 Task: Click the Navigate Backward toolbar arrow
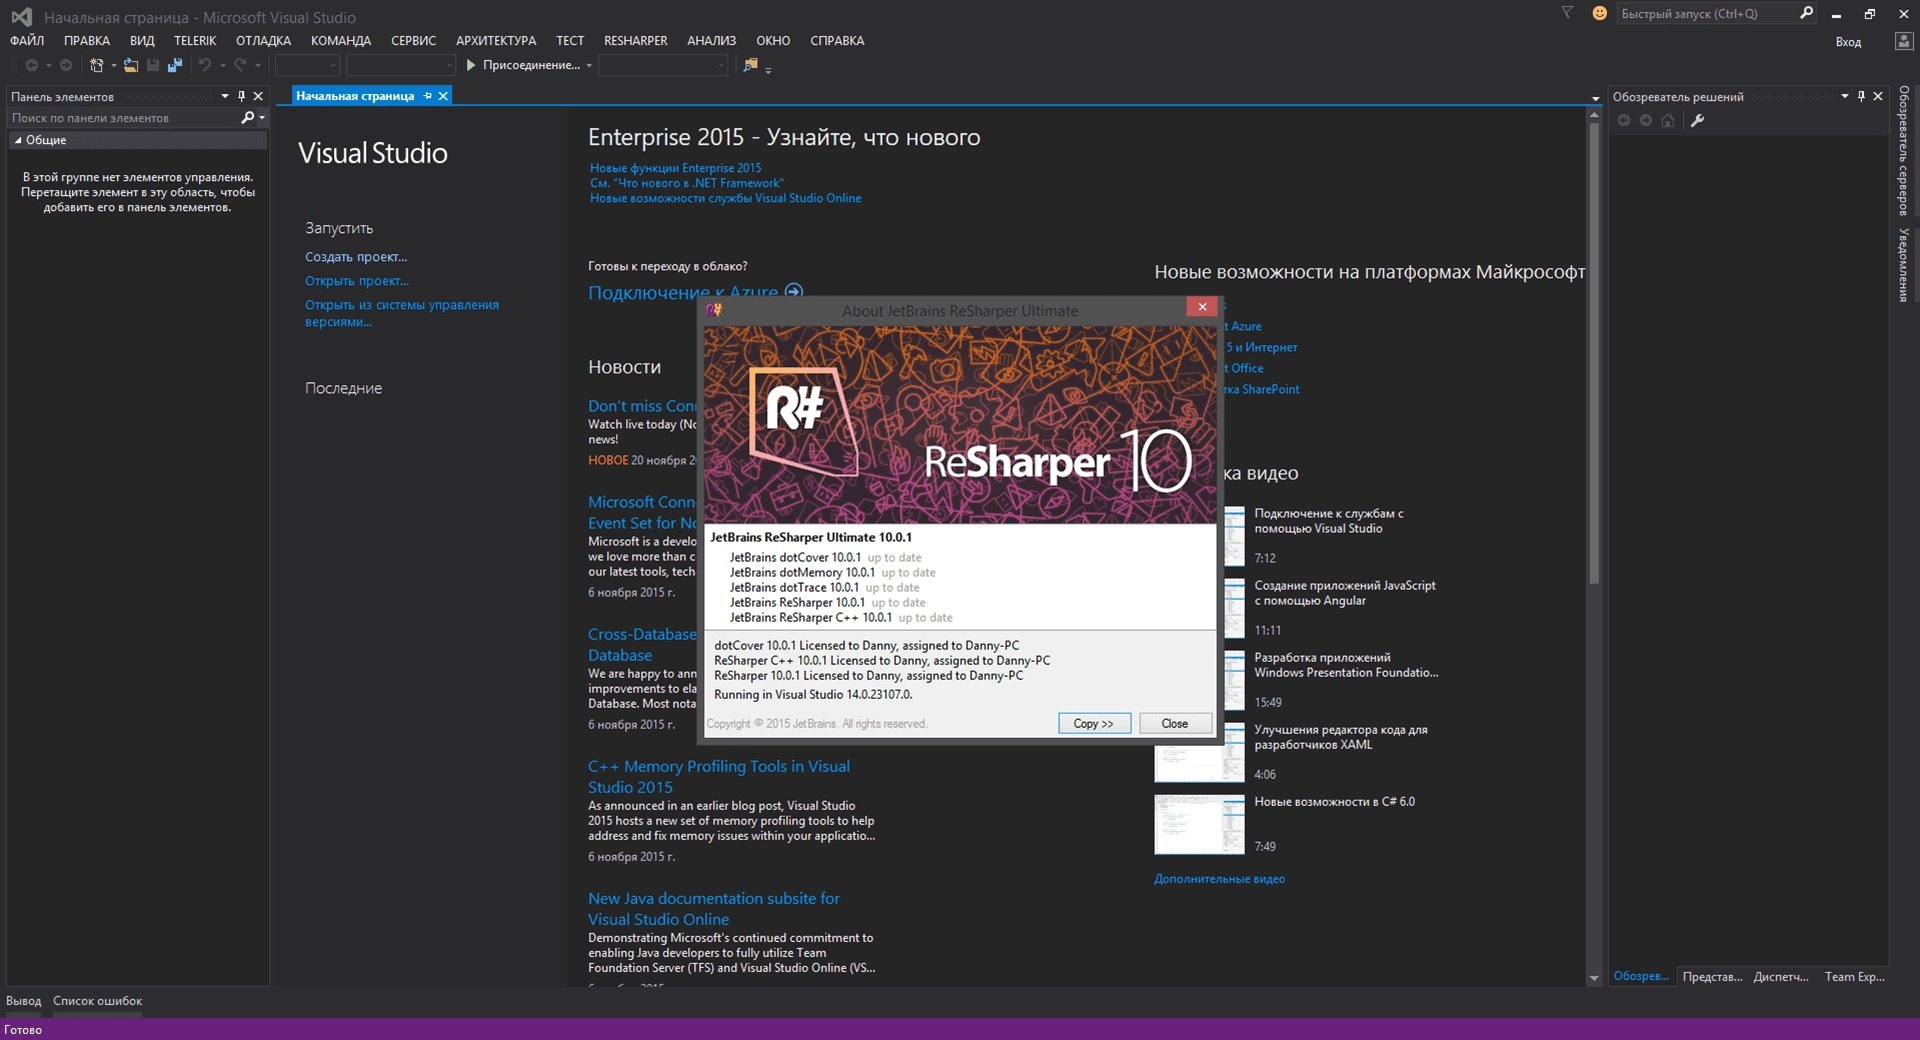(32, 65)
